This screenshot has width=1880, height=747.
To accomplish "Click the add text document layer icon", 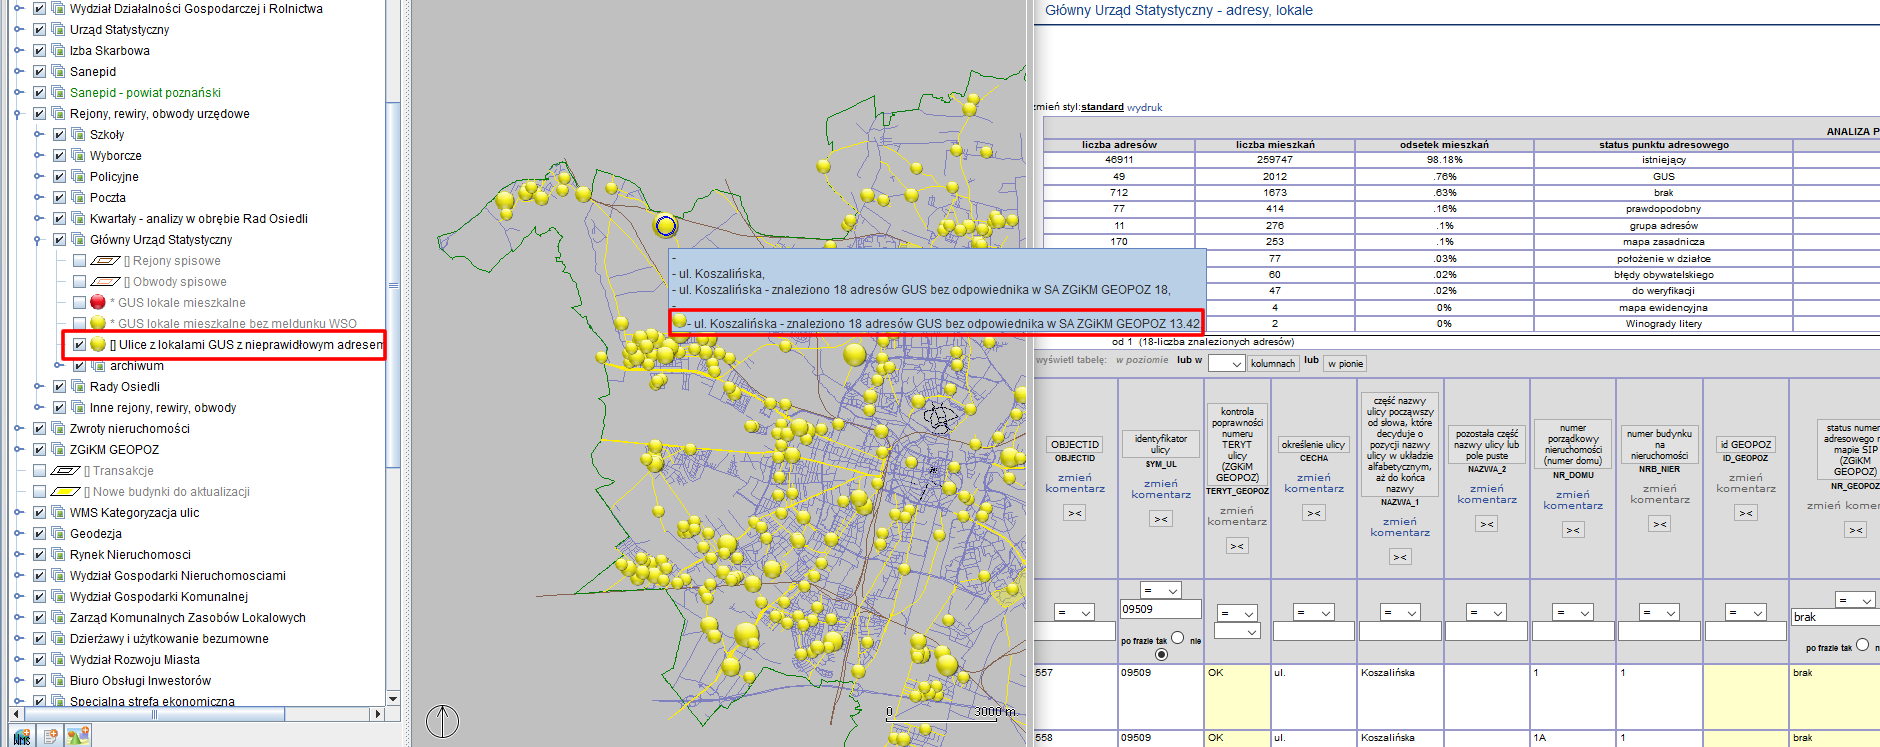I will click(x=50, y=736).
